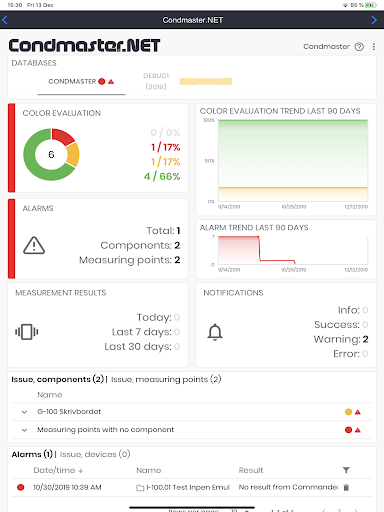
Task: Click 'Success: 0' notification count
Action: point(341,325)
